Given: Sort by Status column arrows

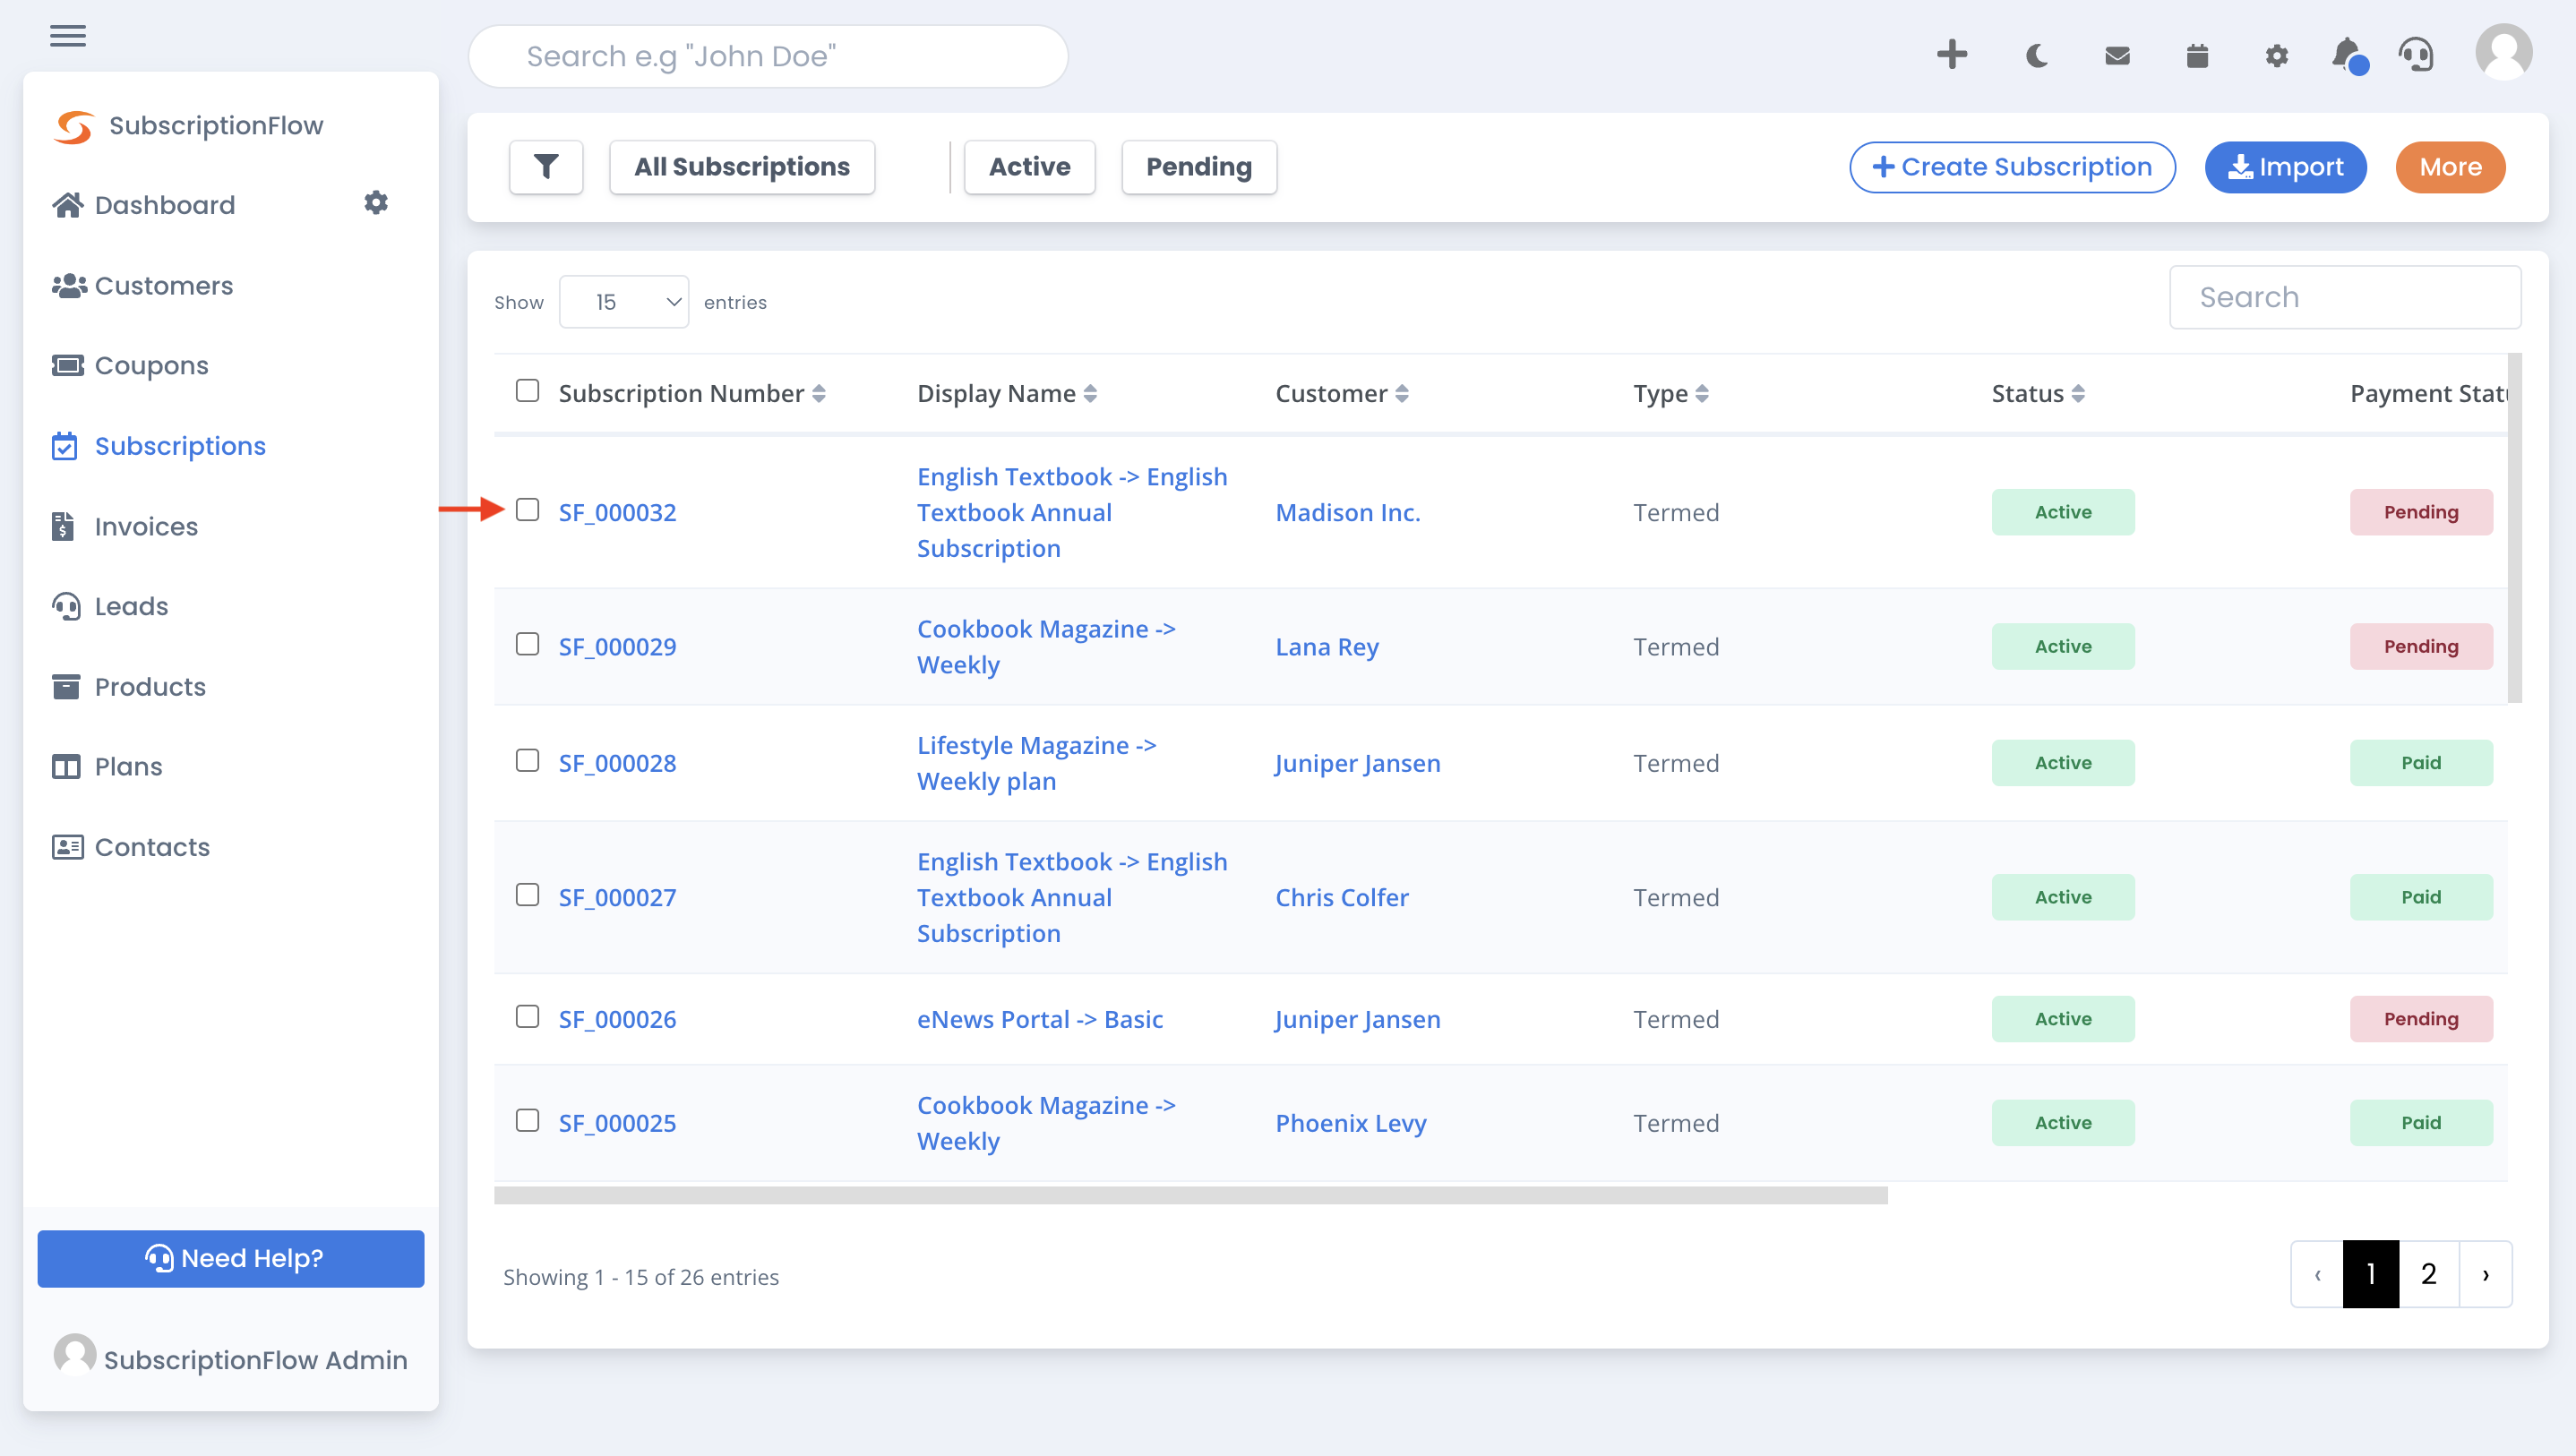Looking at the screenshot, I should [2078, 394].
